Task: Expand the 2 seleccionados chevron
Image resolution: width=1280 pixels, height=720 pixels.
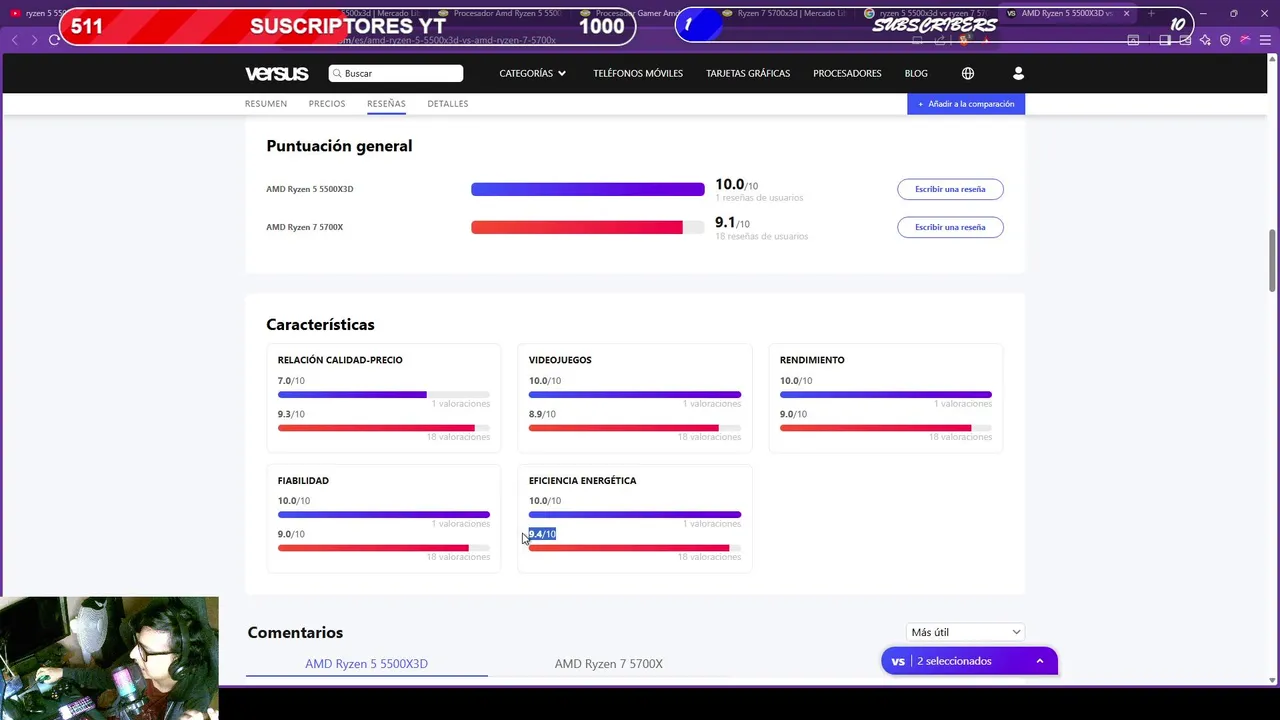Action: point(1040,661)
